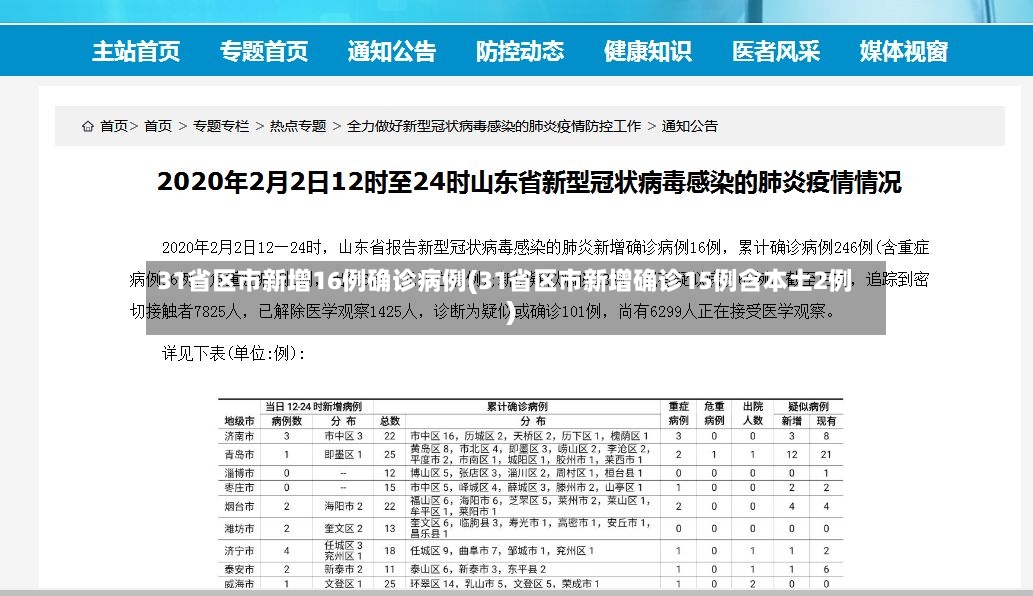Screen dimensions: 1033x596
Task: Select the 枣庄市 table row label
Action: click(x=239, y=488)
